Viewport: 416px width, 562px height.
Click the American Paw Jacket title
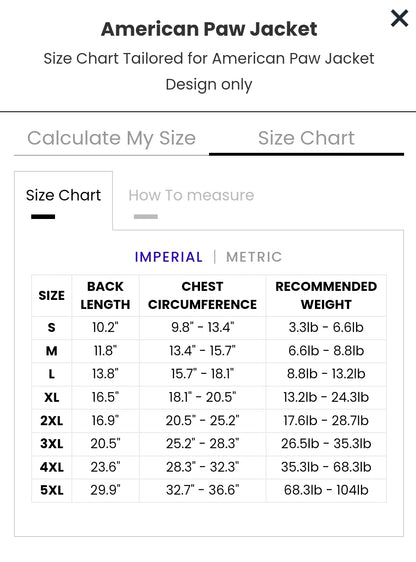[209, 29]
